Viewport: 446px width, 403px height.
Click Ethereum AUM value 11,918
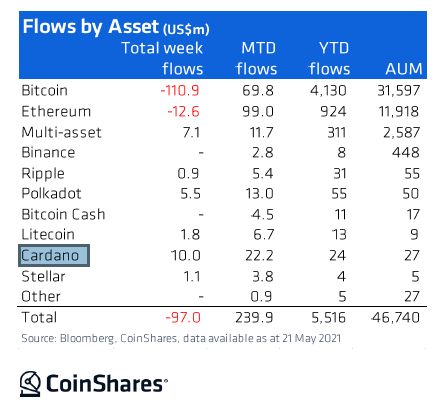[x=399, y=112]
